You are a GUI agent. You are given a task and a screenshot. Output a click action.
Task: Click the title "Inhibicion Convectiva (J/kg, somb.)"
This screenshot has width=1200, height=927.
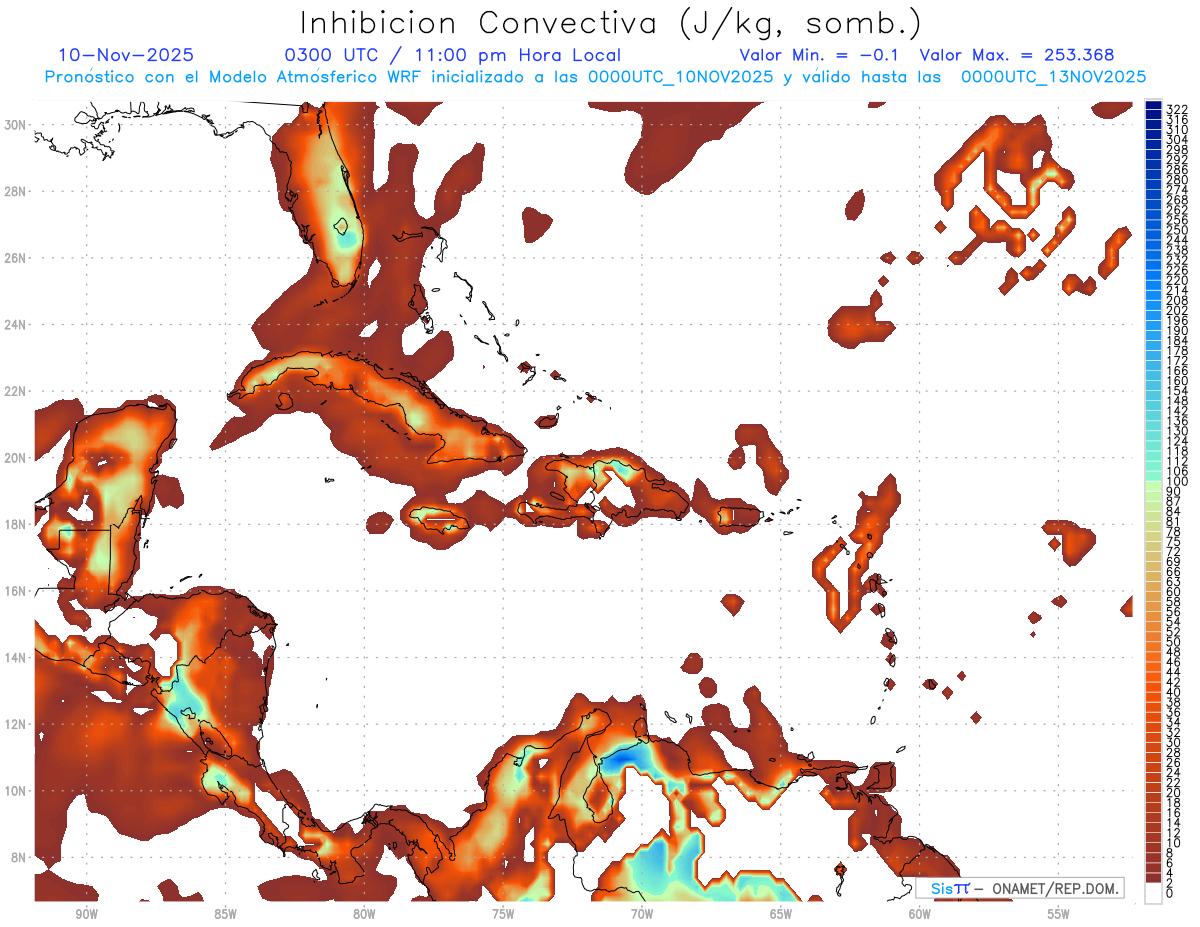coord(610,24)
